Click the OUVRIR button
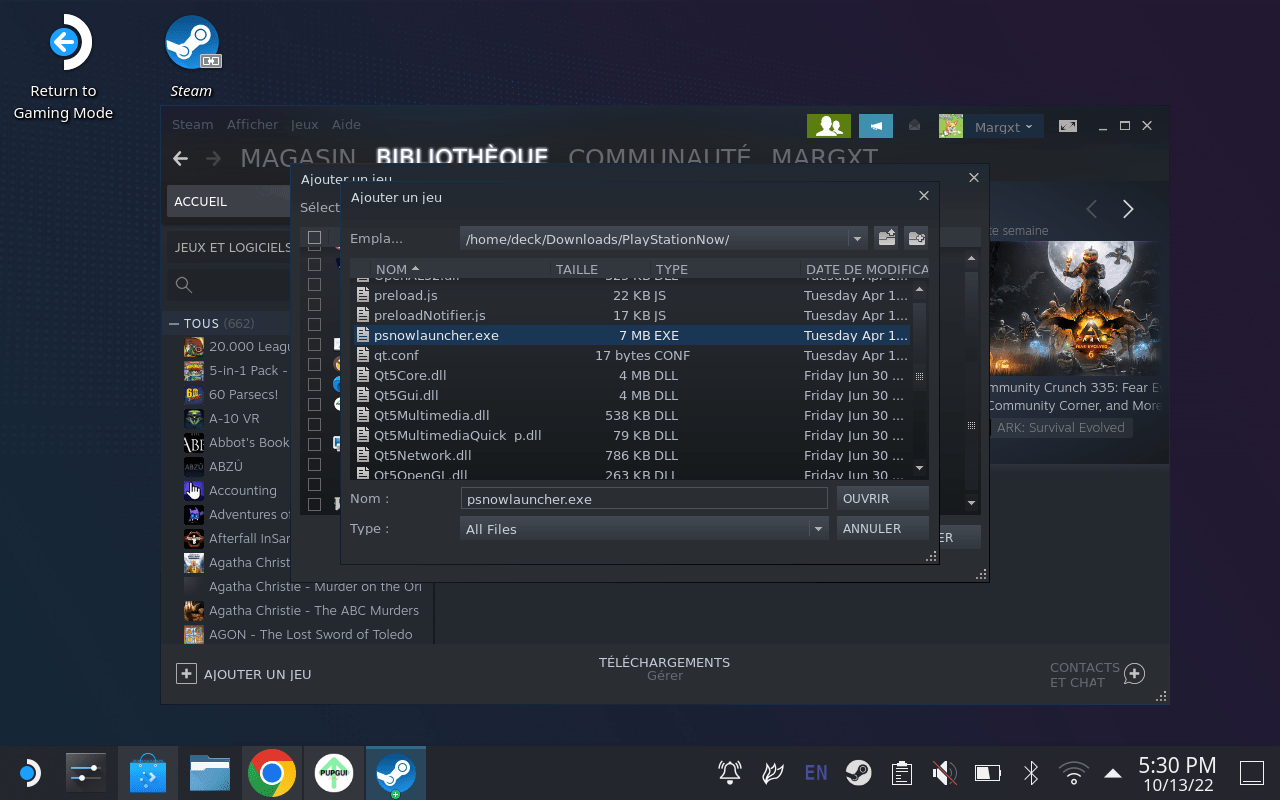Image resolution: width=1280 pixels, height=800 pixels. [x=882, y=498]
